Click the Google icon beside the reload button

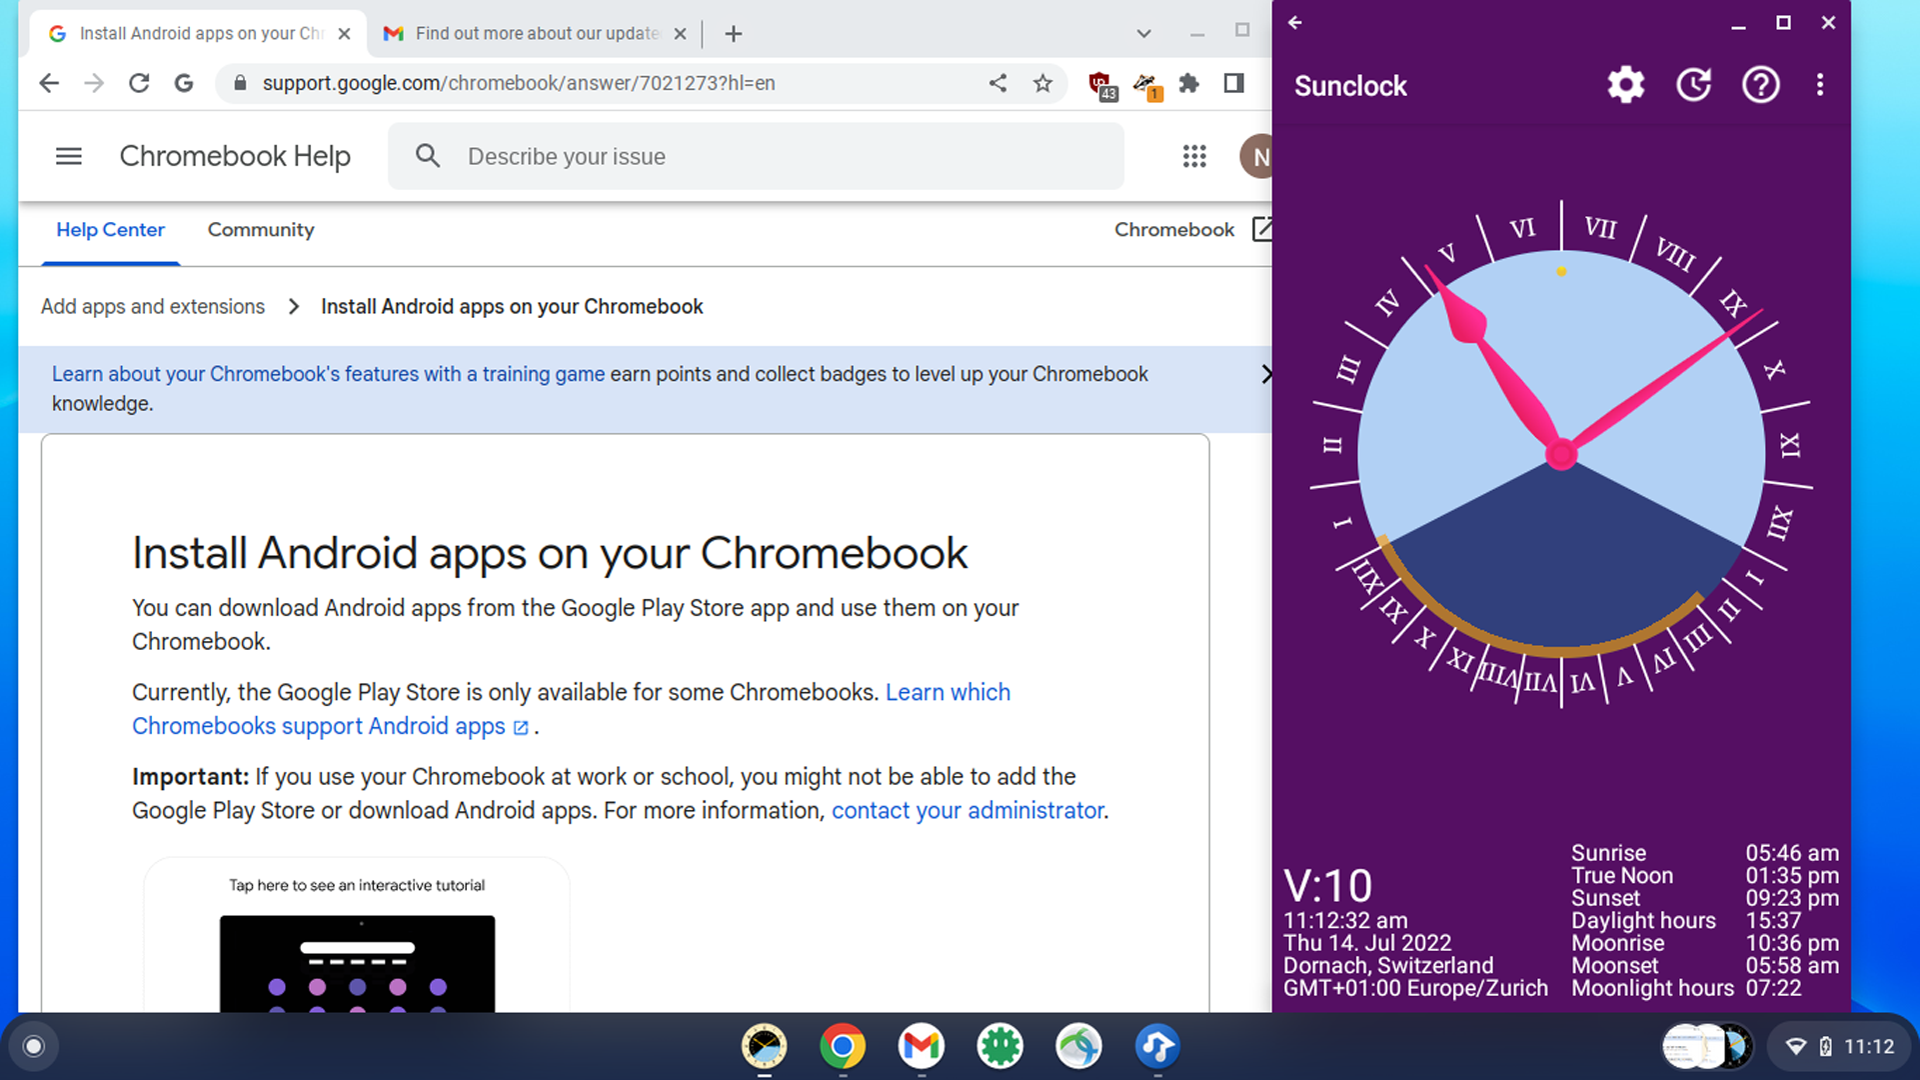(x=184, y=83)
